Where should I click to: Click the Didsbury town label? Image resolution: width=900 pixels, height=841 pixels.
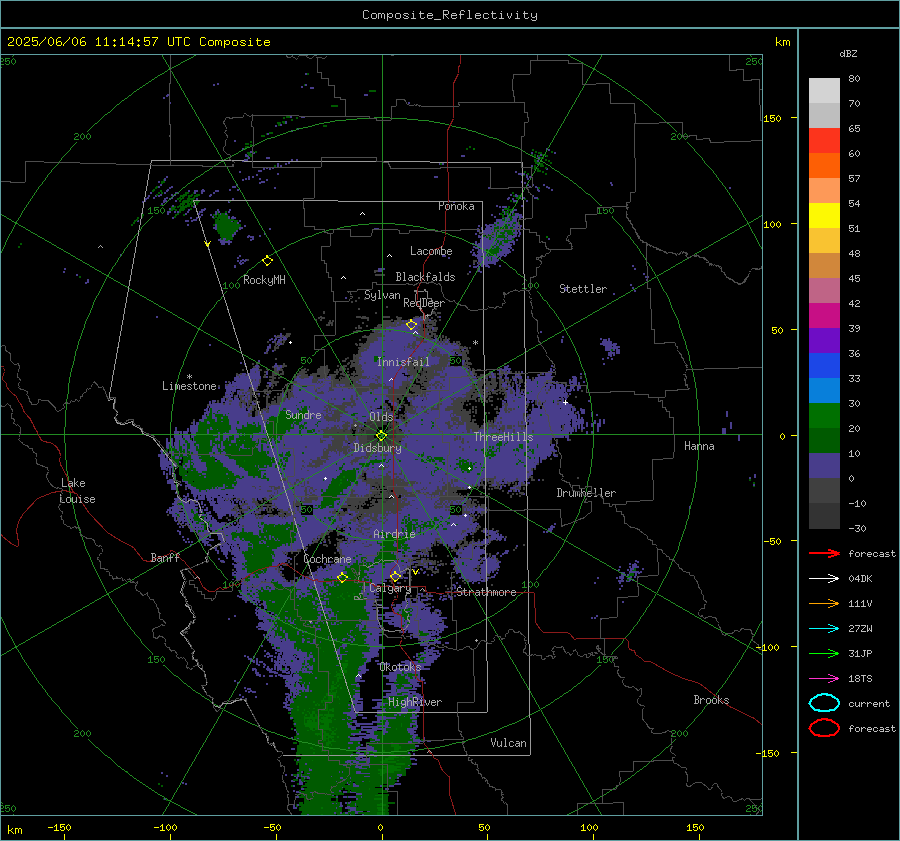tap(377, 448)
